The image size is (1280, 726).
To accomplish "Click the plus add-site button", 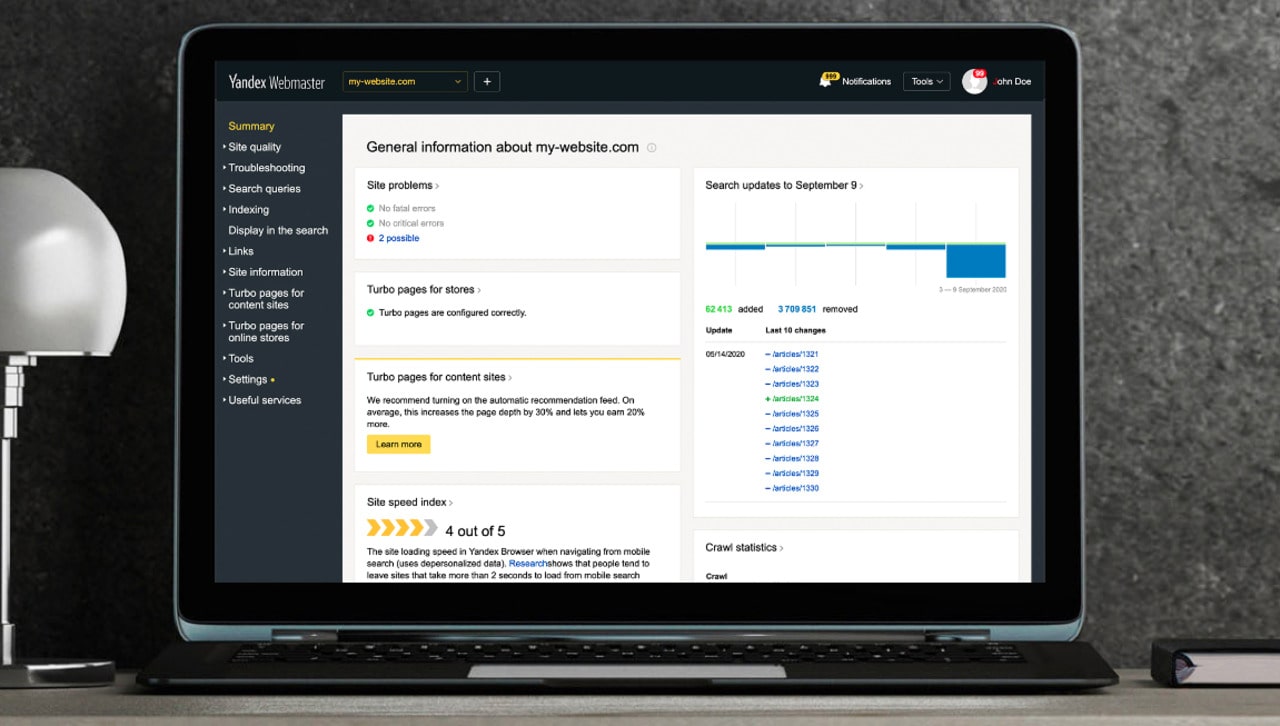I will [487, 82].
